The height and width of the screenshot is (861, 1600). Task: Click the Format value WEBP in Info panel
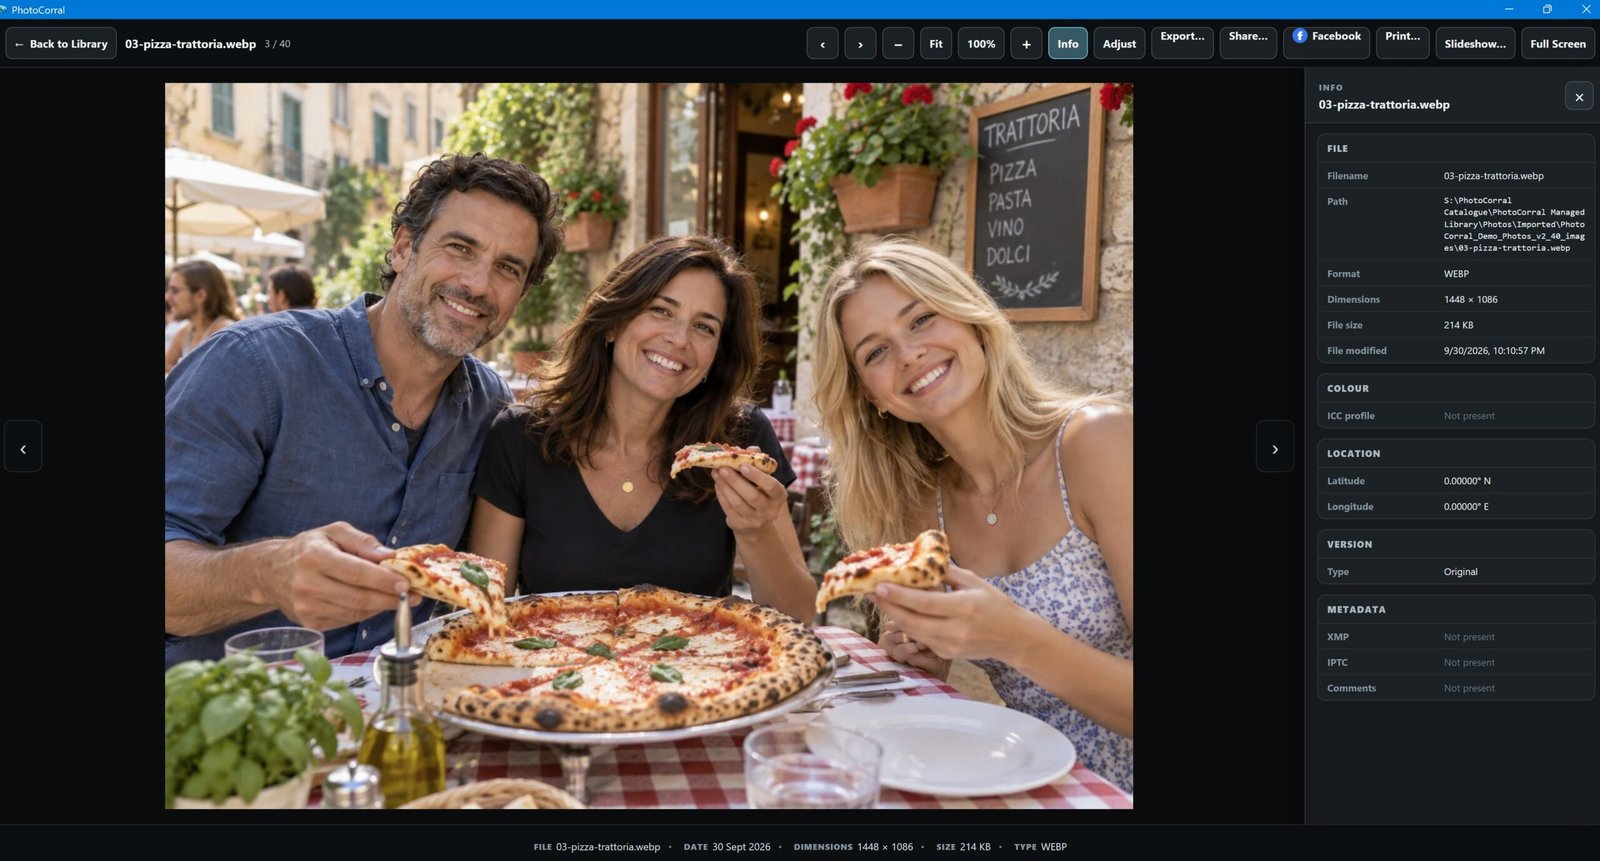(1456, 274)
